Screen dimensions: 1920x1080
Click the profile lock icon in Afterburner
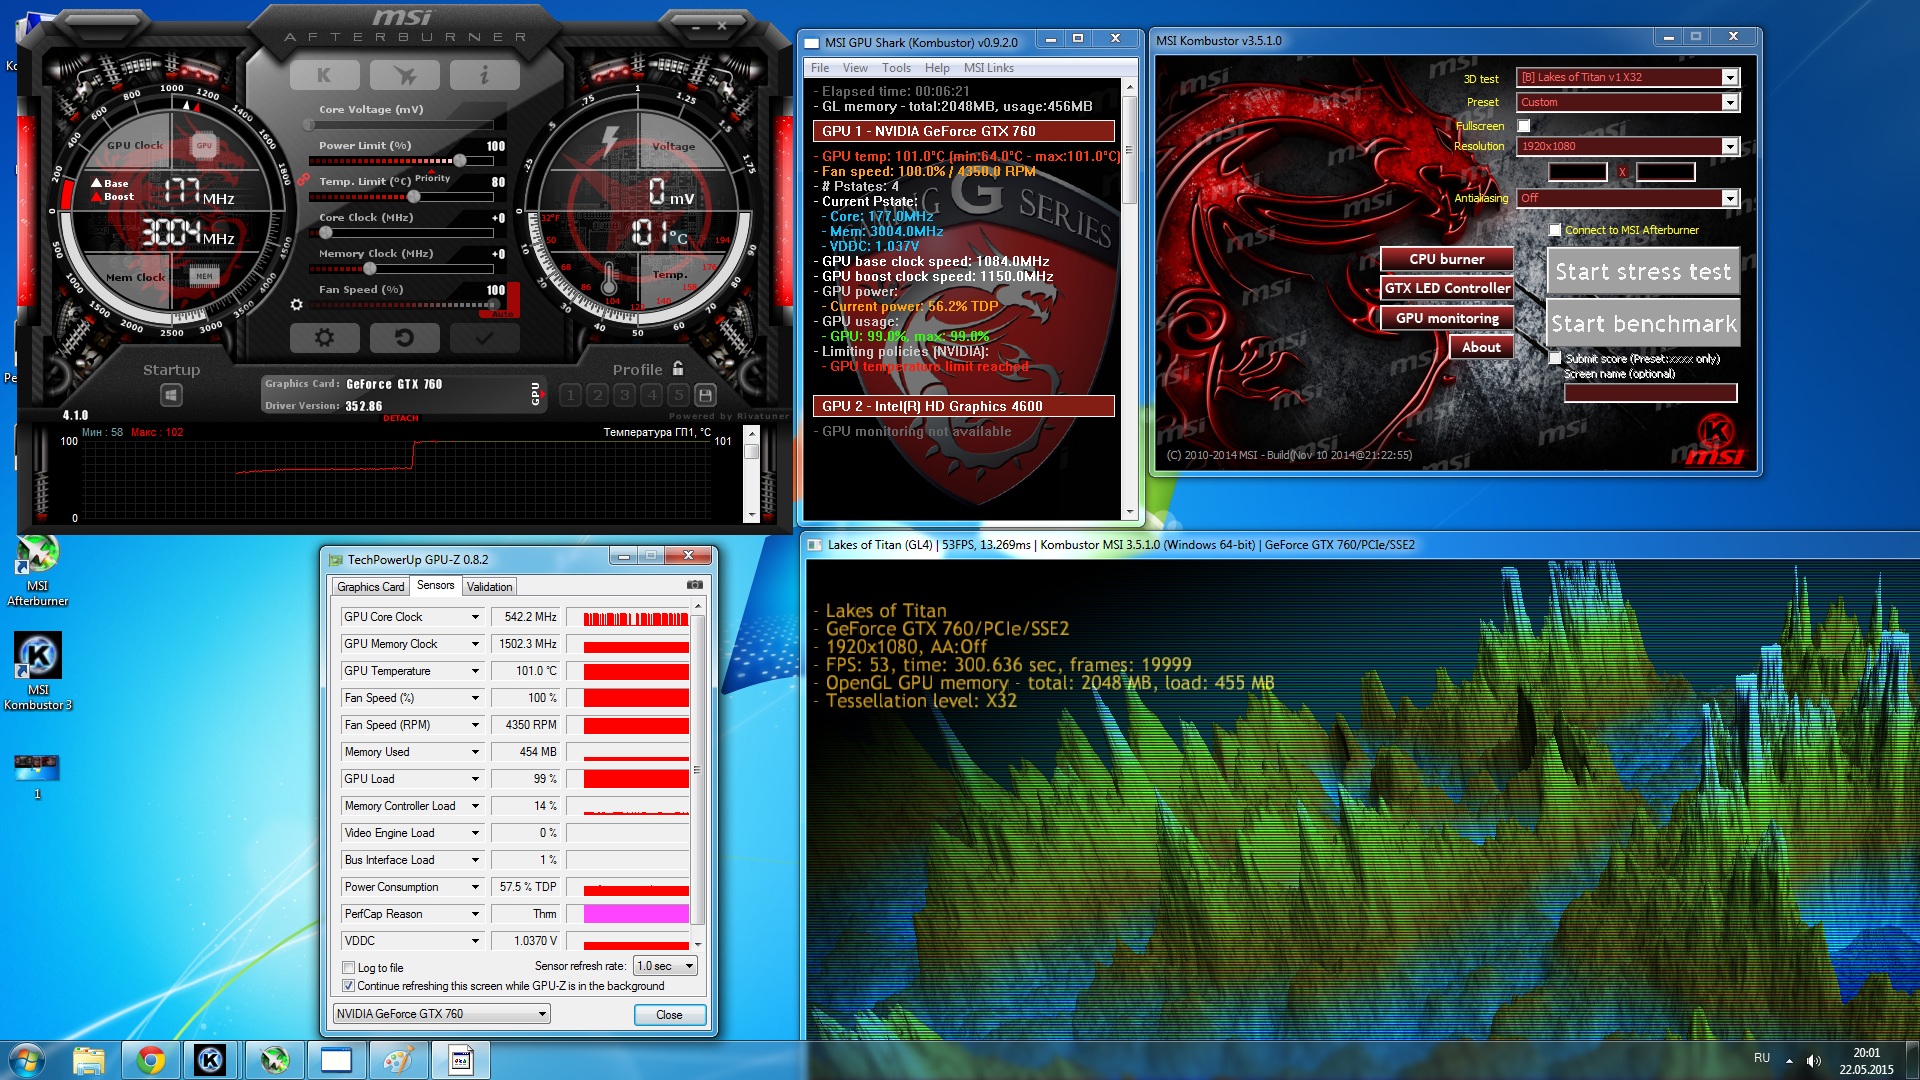(678, 369)
